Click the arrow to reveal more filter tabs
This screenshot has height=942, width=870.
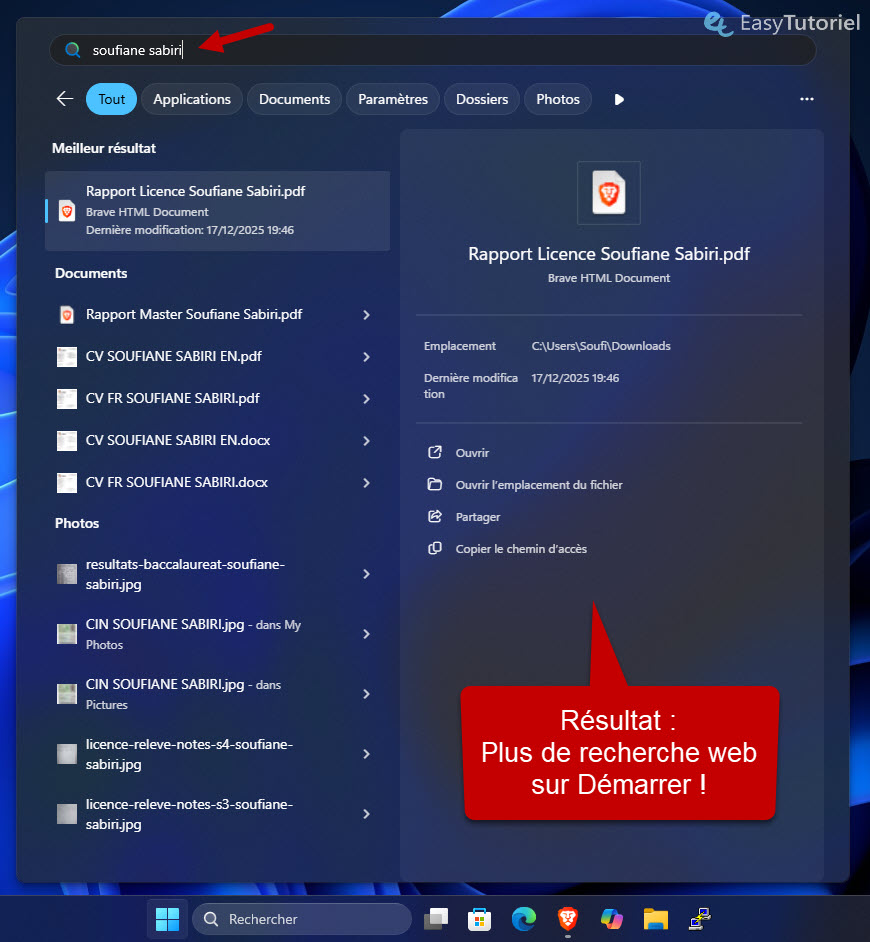pyautogui.click(x=619, y=99)
